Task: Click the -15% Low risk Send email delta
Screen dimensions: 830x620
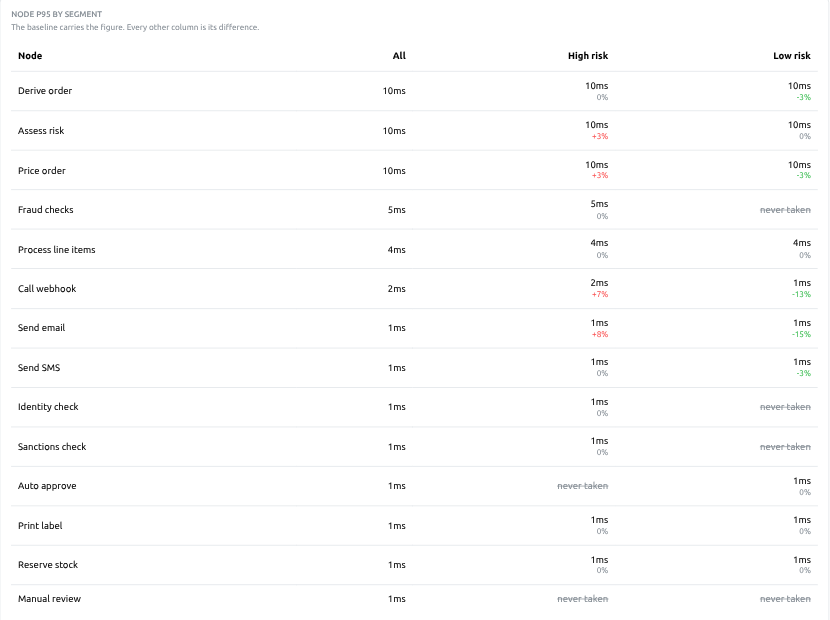Action: click(801, 335)
